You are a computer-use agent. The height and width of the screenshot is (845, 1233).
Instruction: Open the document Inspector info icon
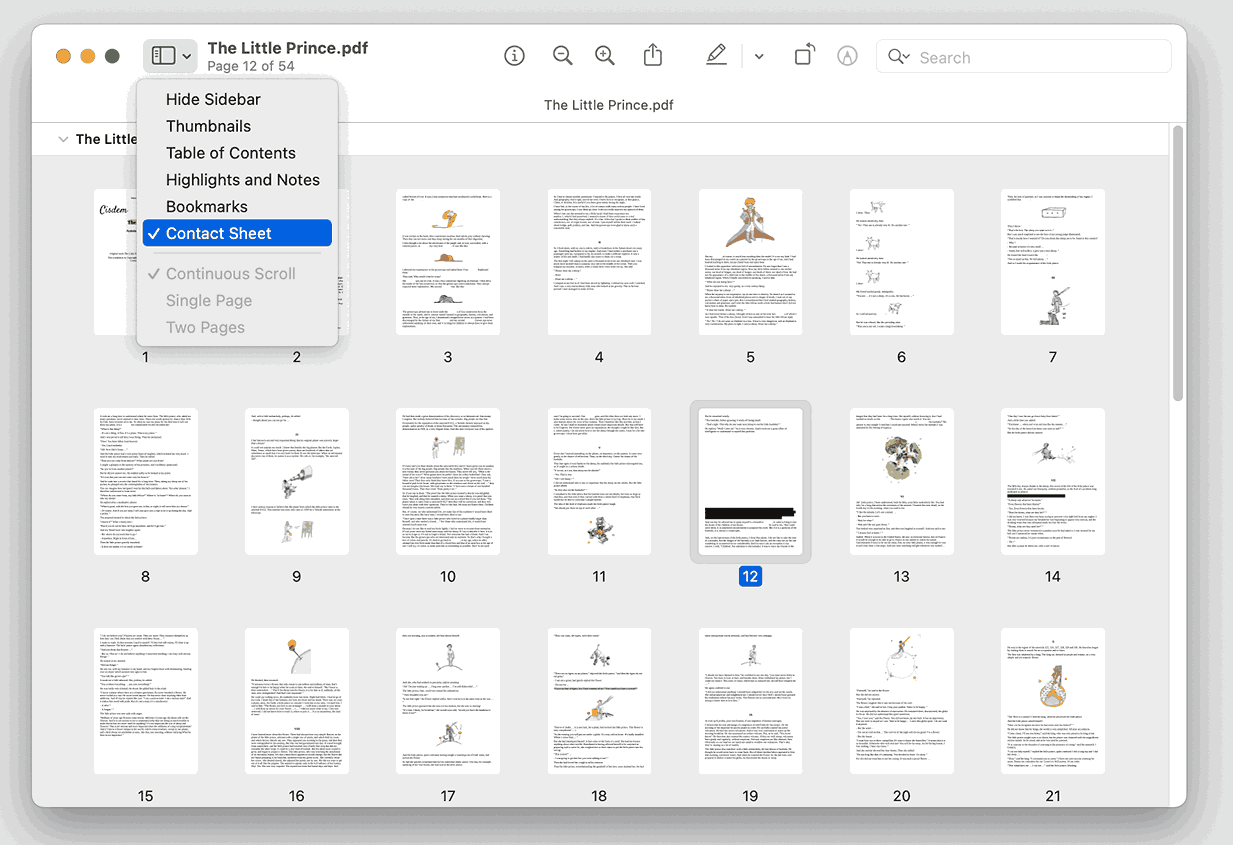pos(514,55)
